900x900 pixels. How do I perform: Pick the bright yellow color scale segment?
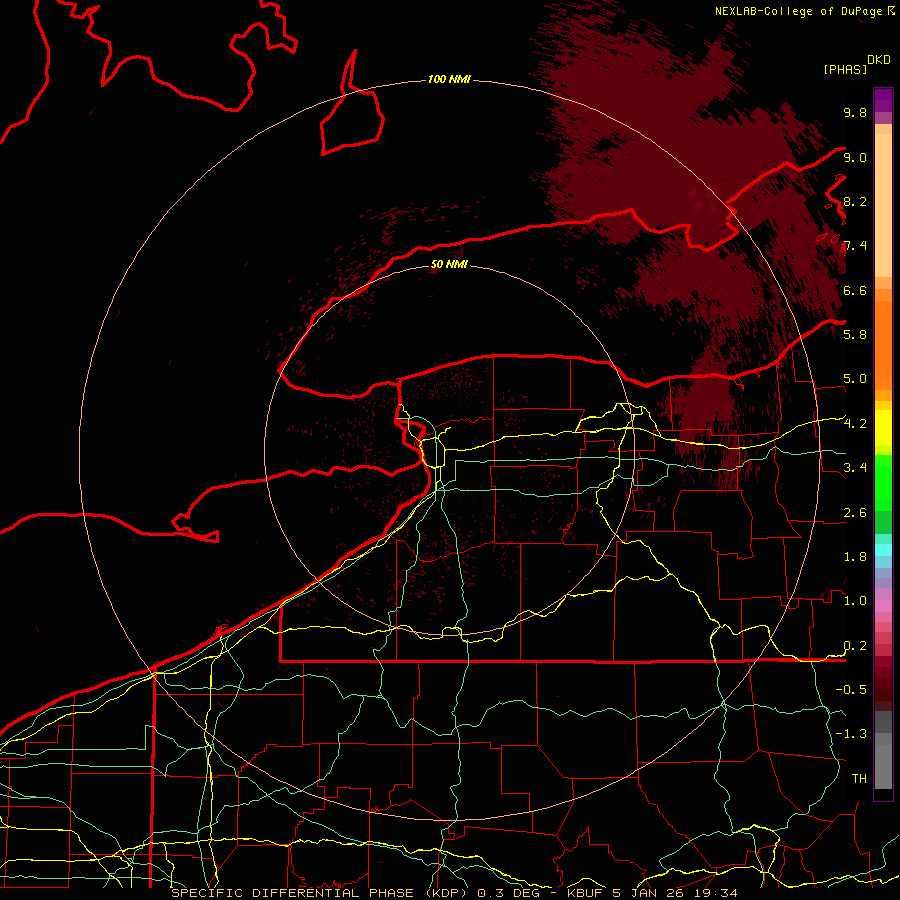point(883,428)
